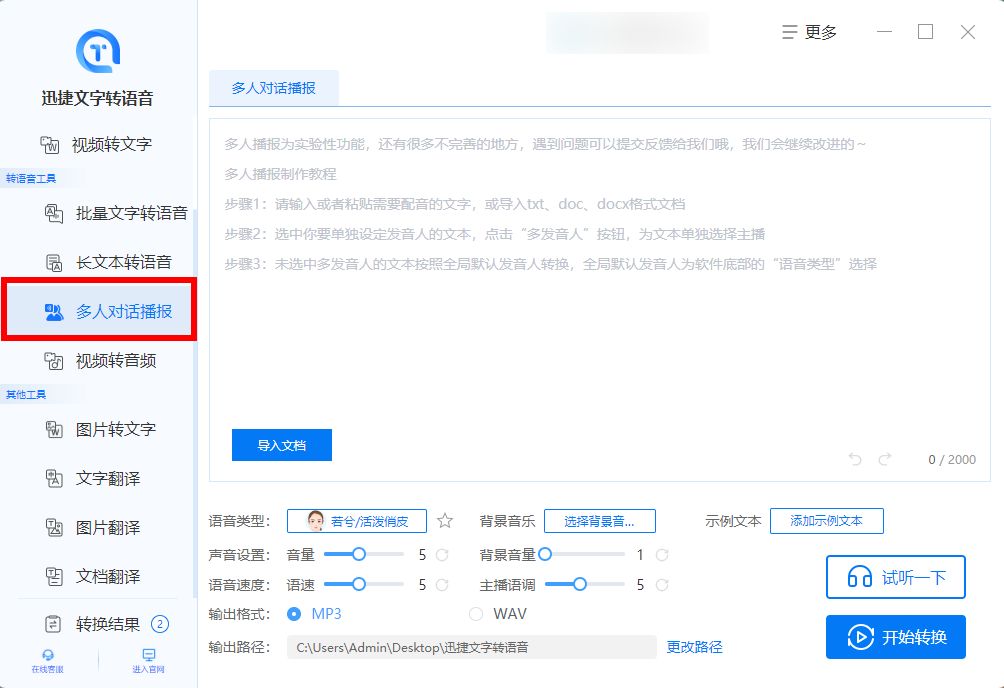1004x688 pixels.
Task: Click the 转换结果 sidebar icon
Action: click(x=53, y=624)
